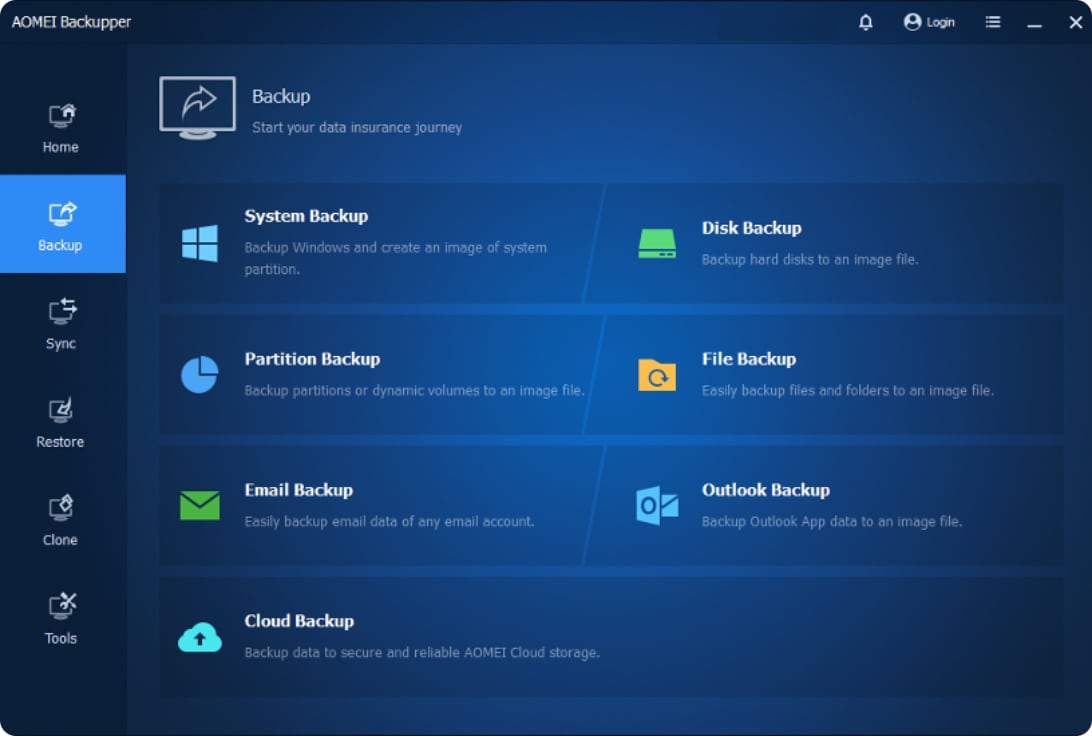This screenshot has width=1092, height=736.
Task: Click the green Disk Backup drive icon
Action: click(x=657, y=244)
